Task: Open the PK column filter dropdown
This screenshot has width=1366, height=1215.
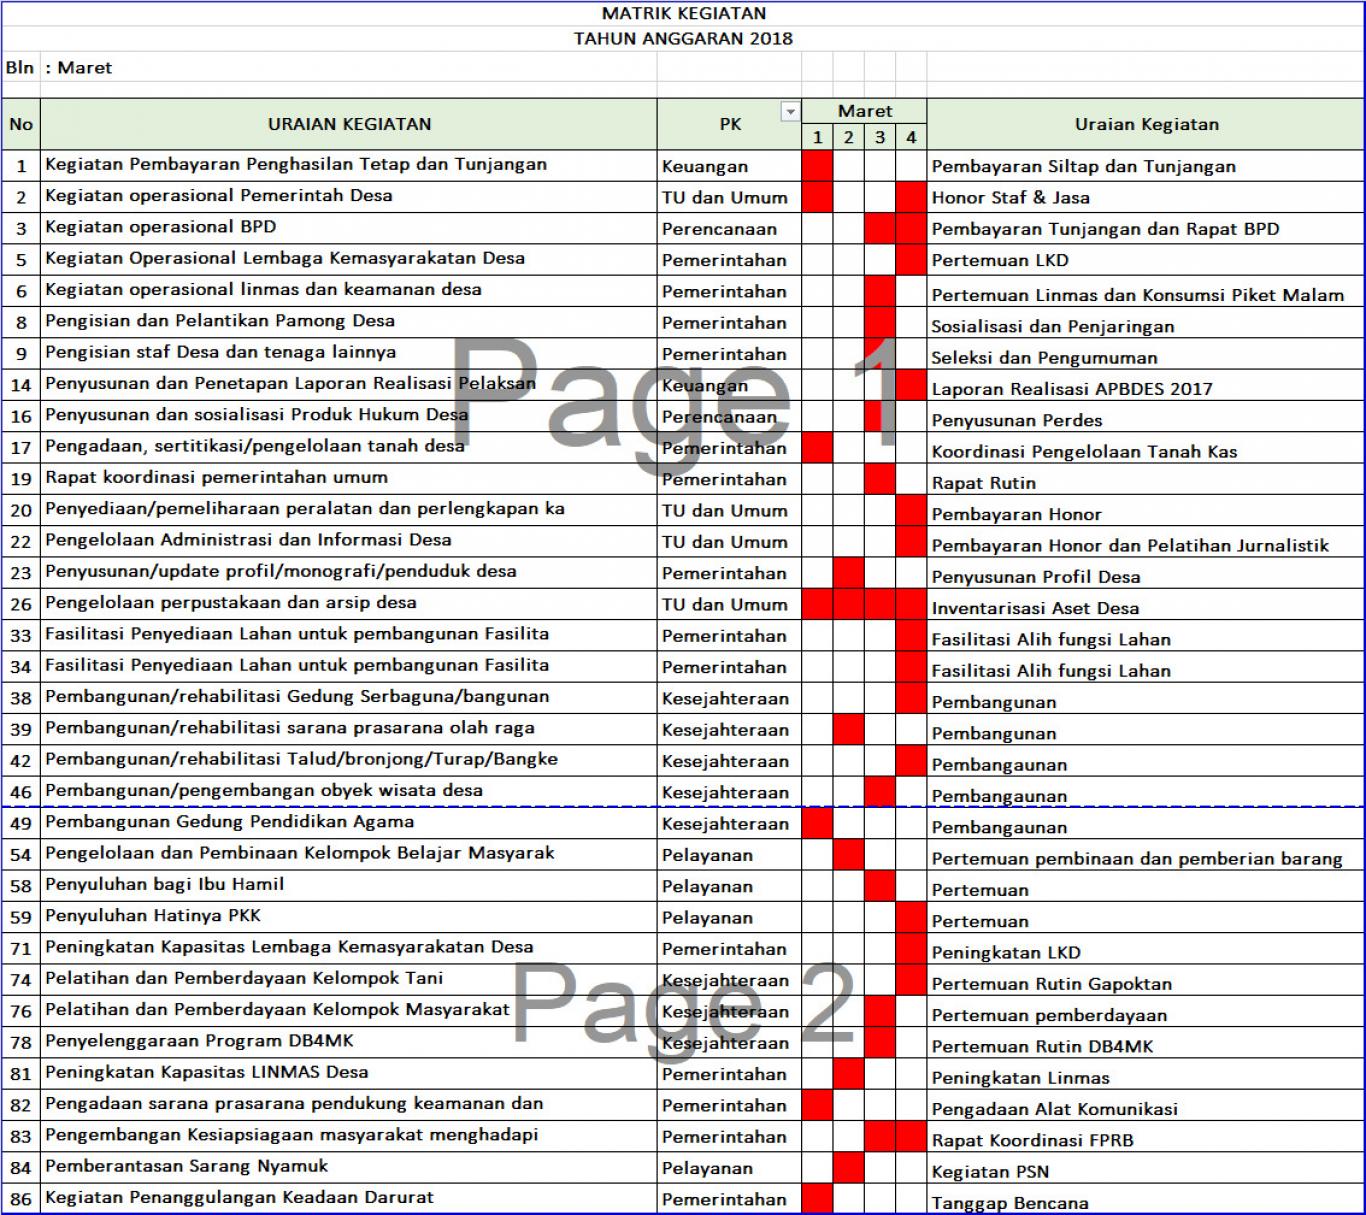Action: coord(790,112)
